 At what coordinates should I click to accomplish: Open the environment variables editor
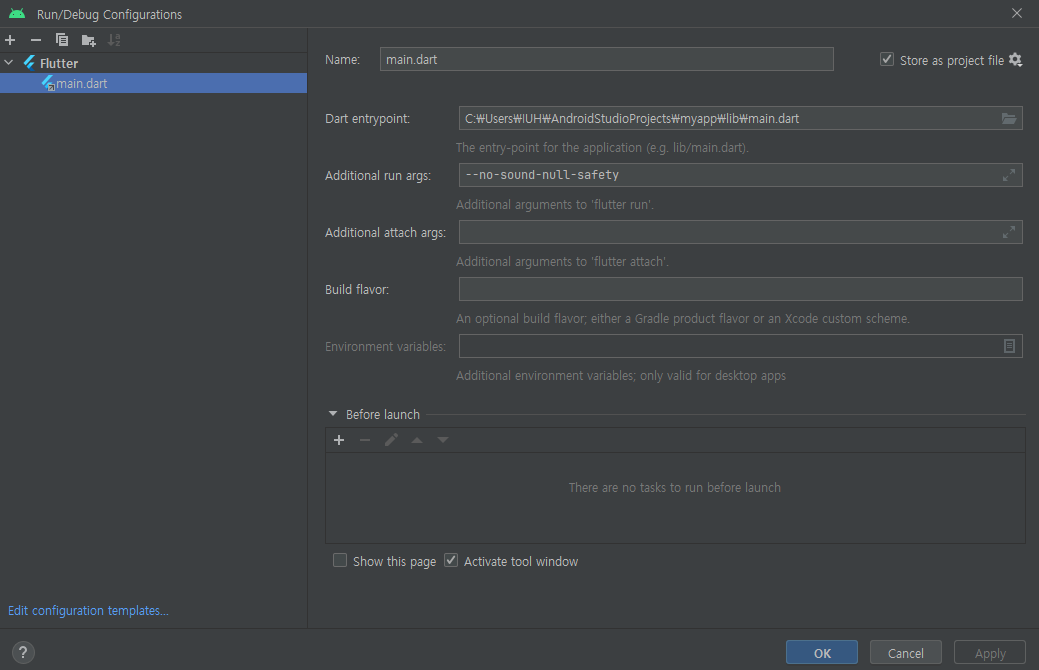tap(1009, 346)
